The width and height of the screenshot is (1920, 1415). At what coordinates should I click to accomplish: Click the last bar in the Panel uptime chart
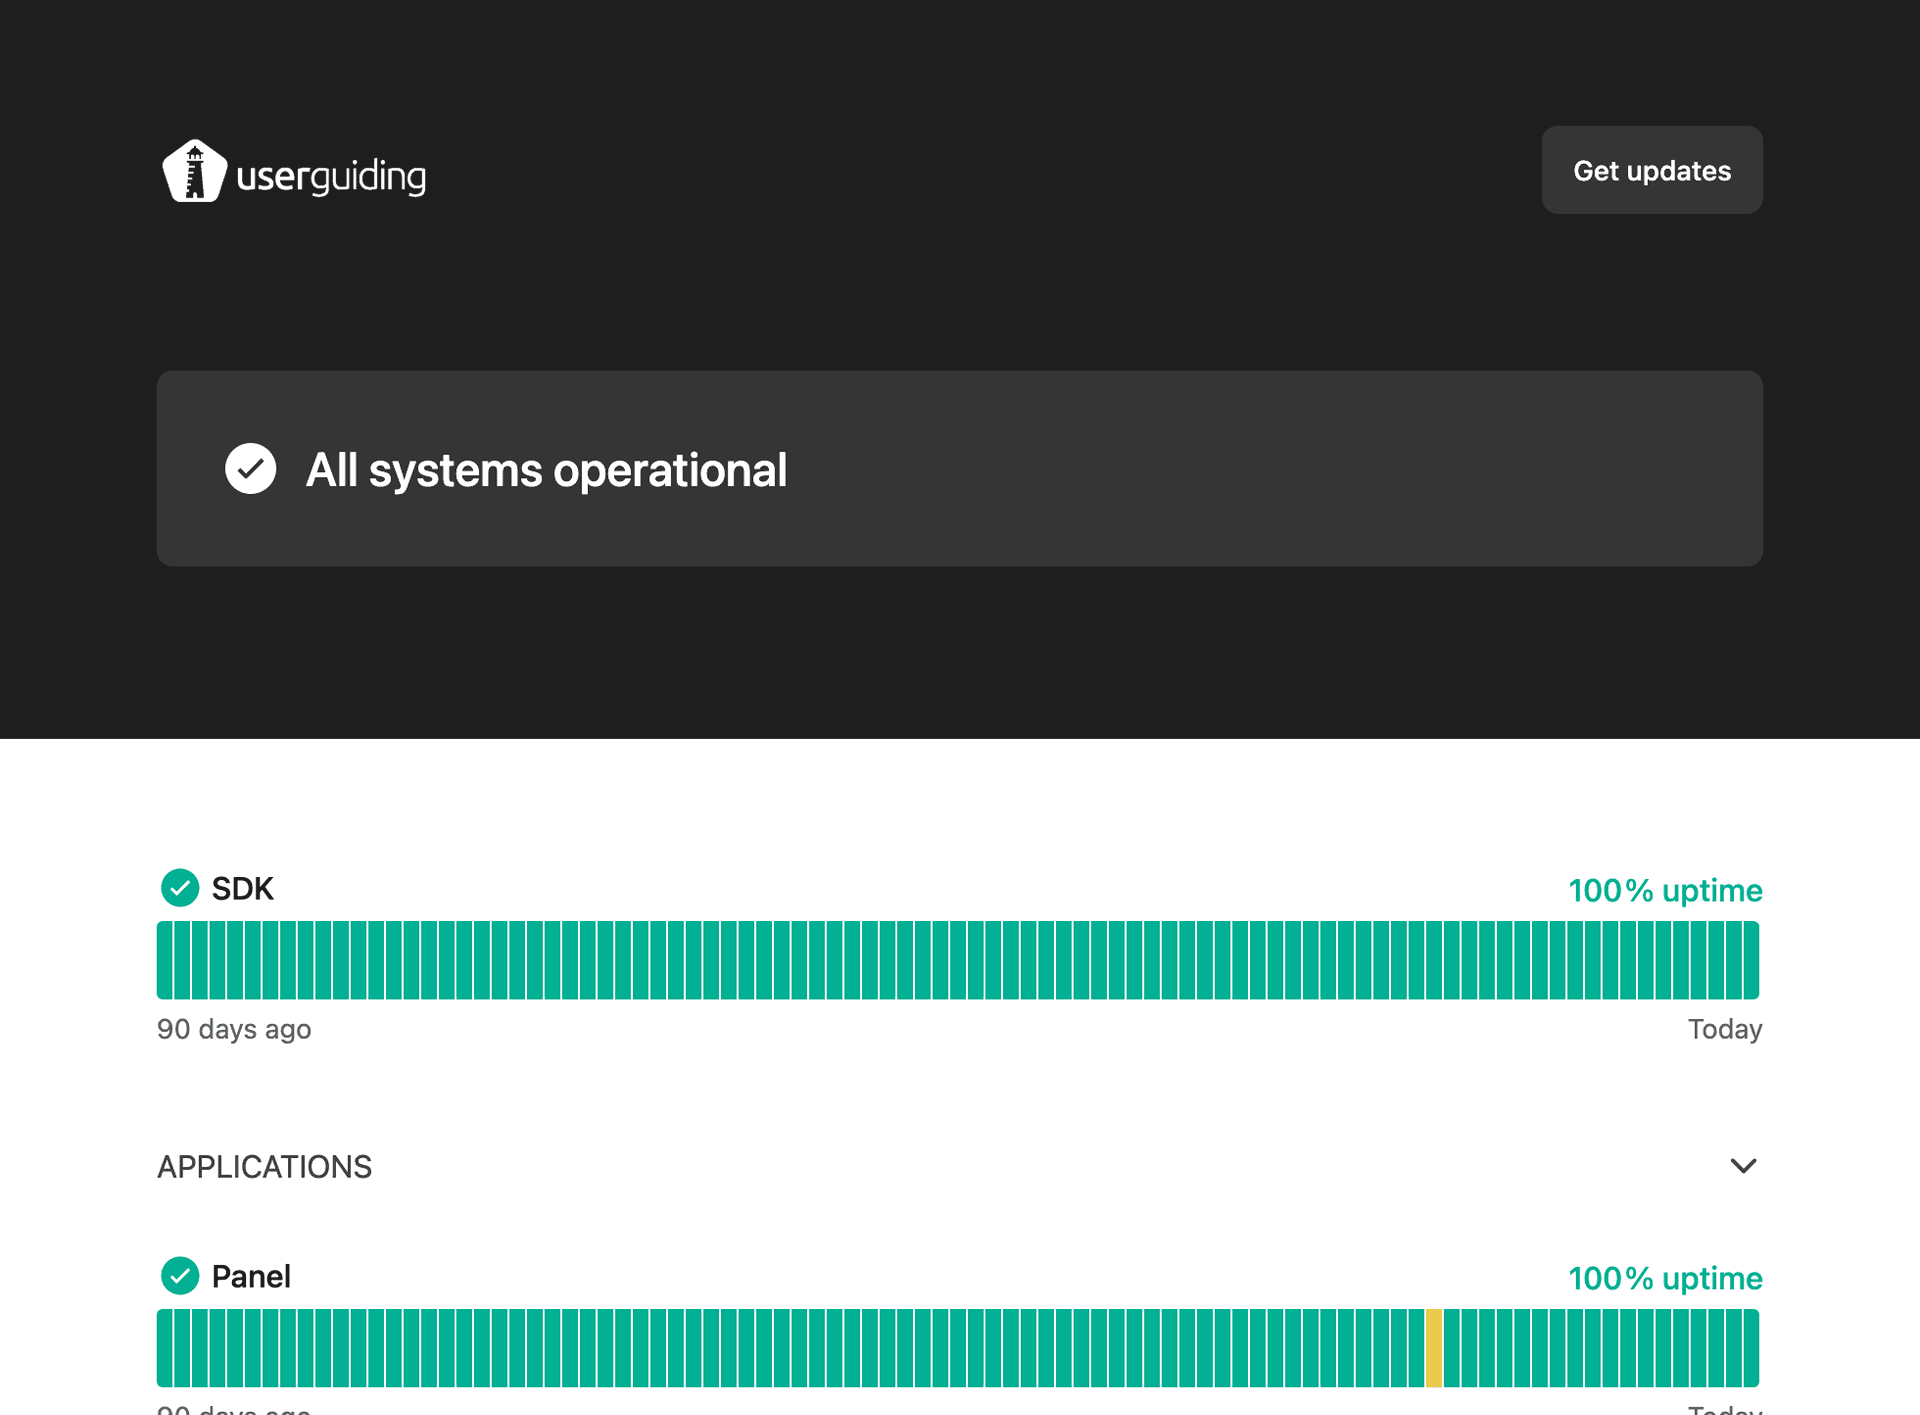pos(1751,1348)
